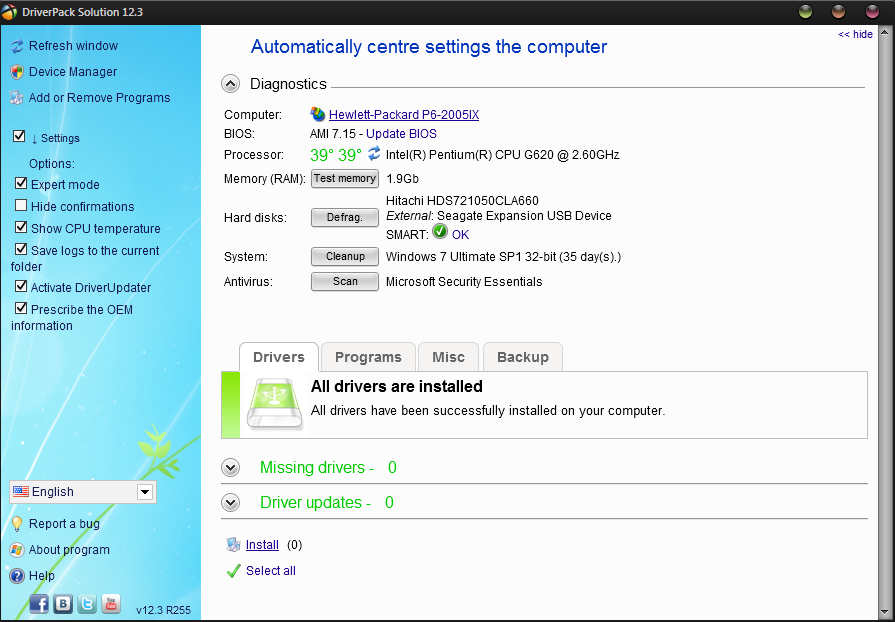Open the Twitter bird icon
Screen dimensions: 895x622
click(x=87, y=604)
